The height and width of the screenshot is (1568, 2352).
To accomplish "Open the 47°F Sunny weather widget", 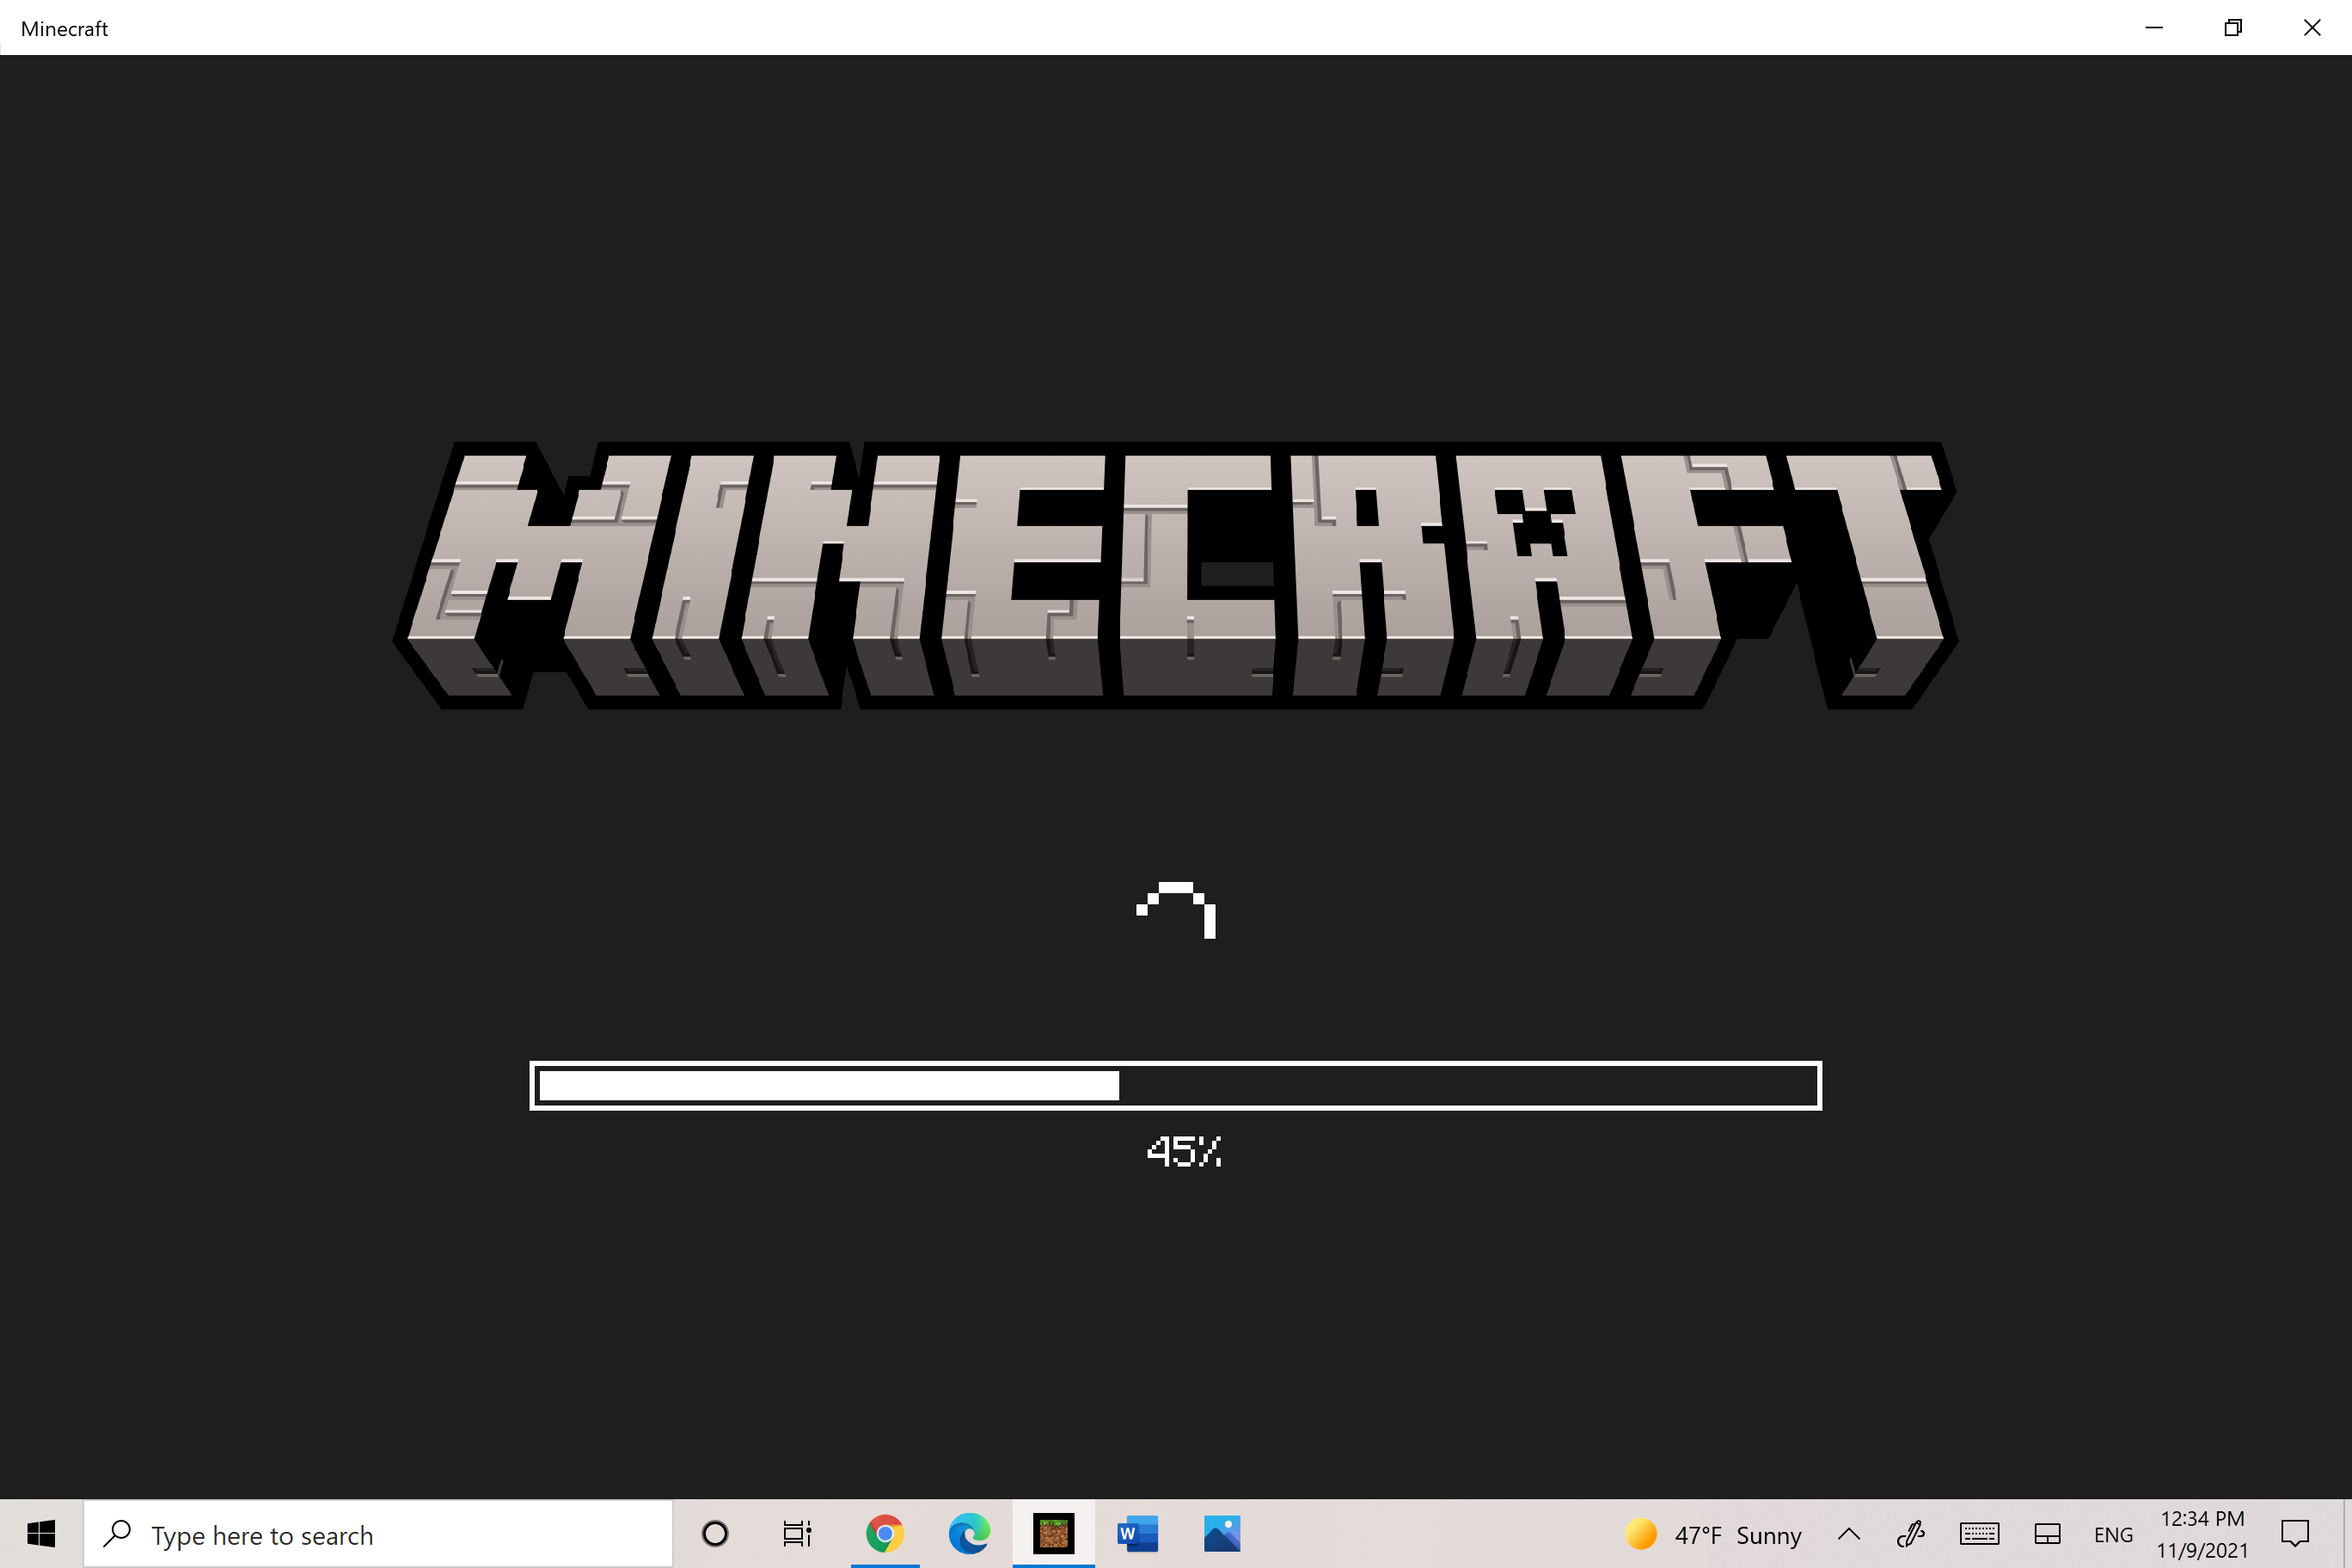I will tap(1714, 1534).
